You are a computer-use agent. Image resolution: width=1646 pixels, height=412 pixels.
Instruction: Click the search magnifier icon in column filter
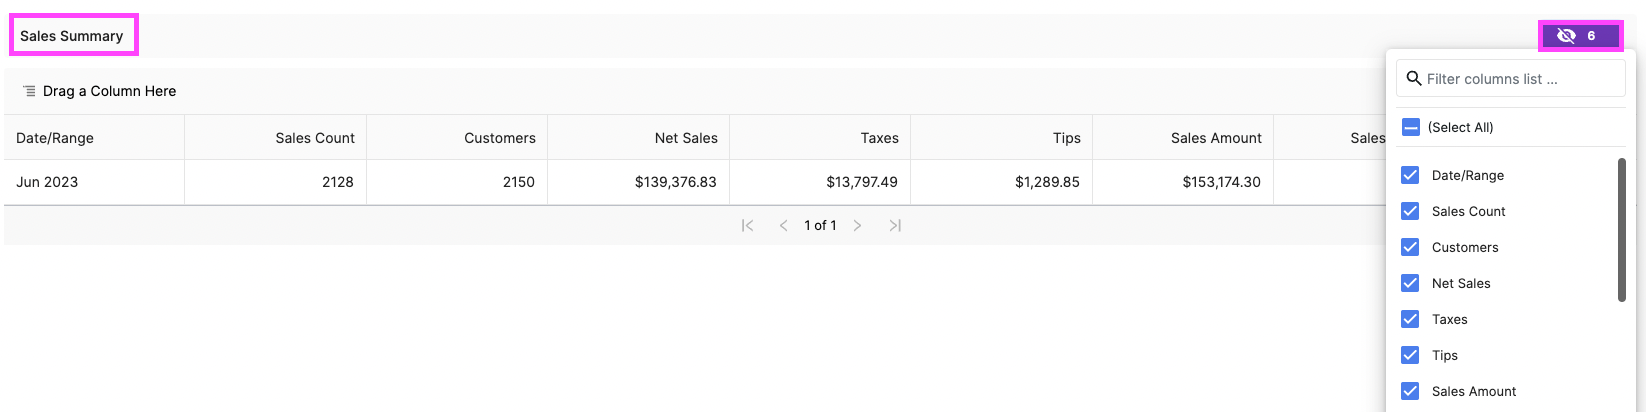(1413, 78)
